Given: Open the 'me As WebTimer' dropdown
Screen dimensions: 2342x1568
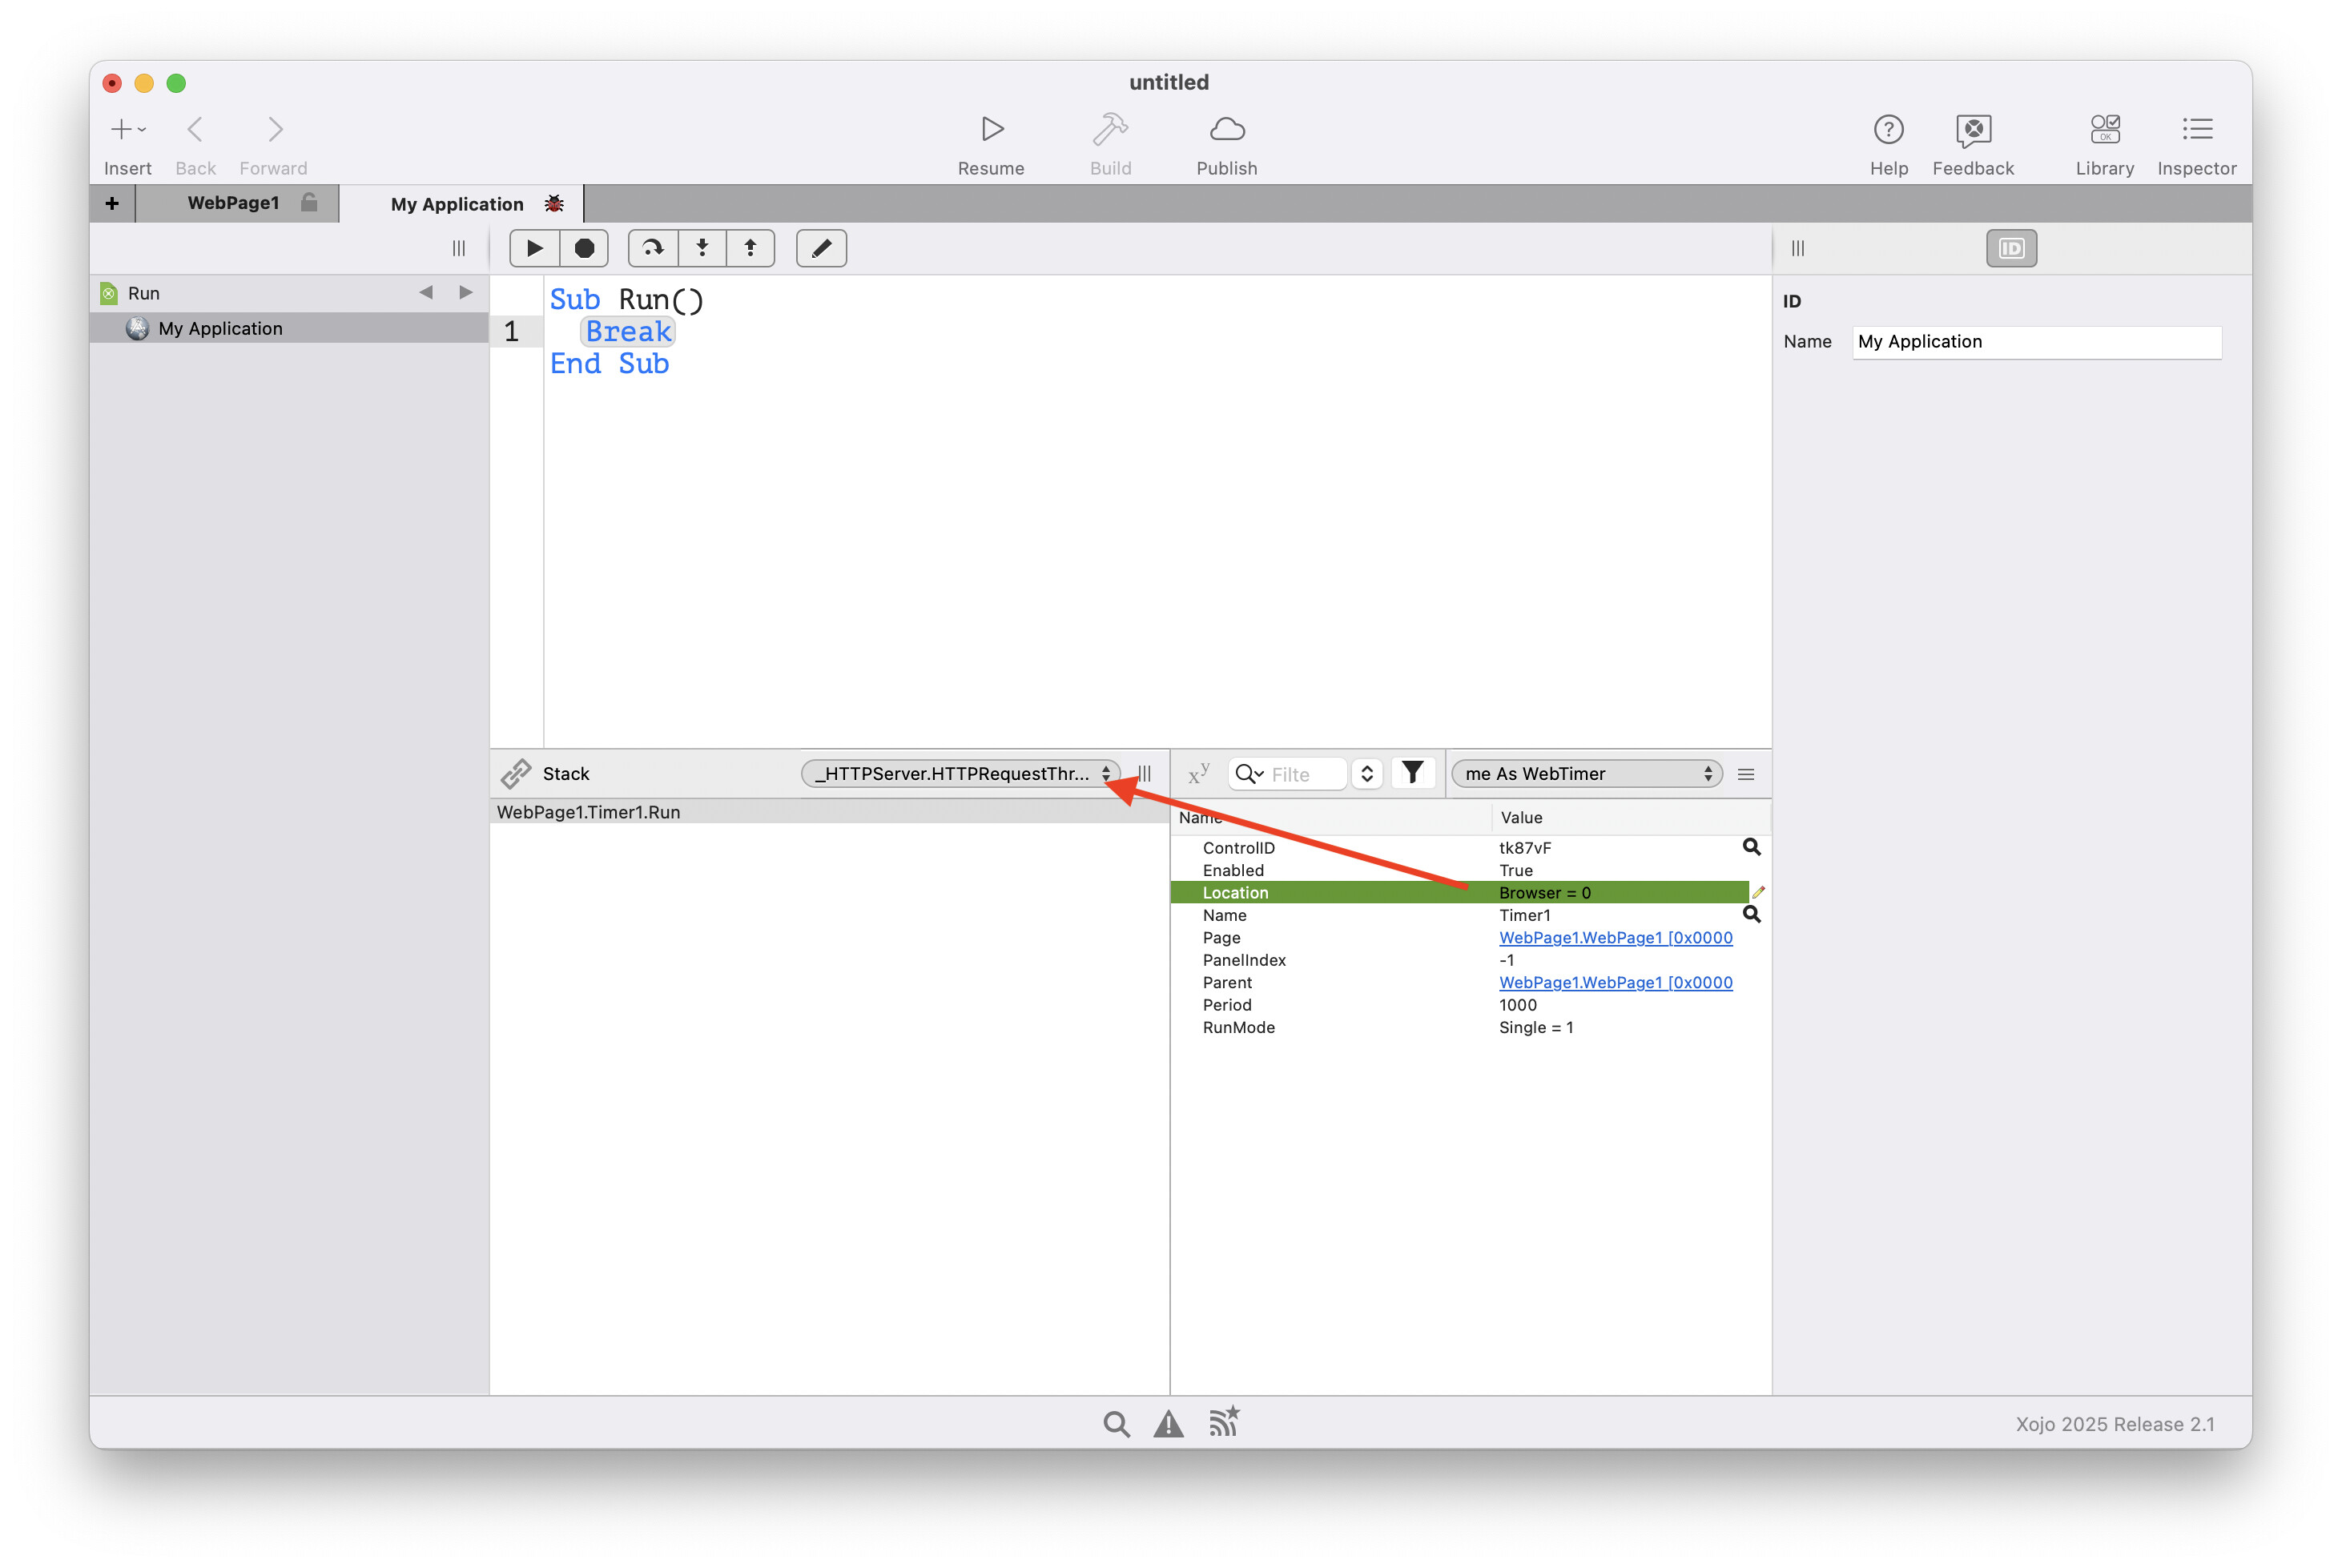Looking at the screenshot, I should (x=1586, y=773).
